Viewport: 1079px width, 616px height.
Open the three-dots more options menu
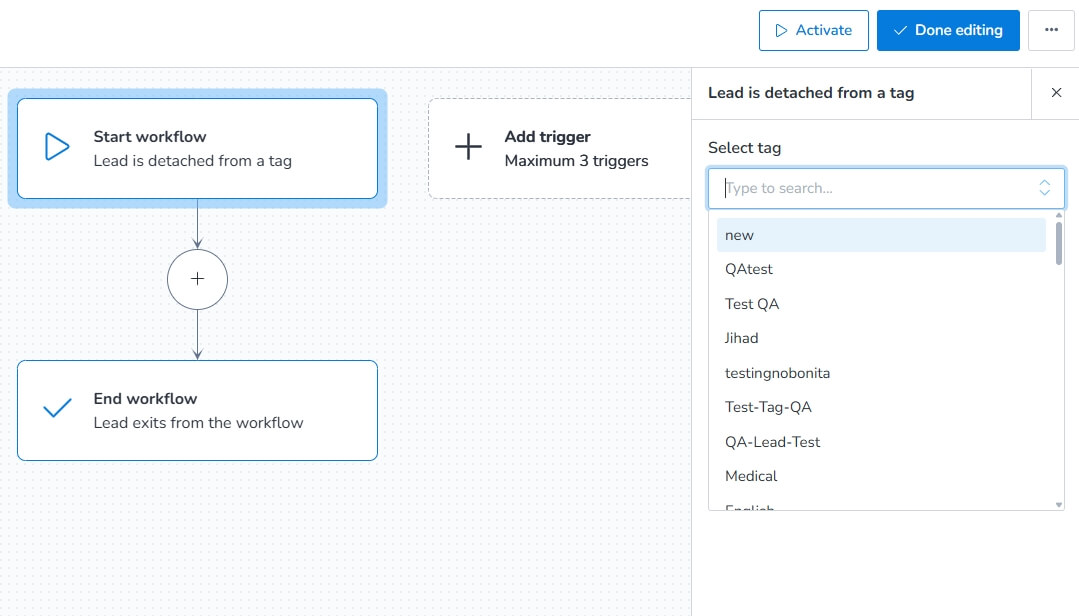click(1051, 30)
